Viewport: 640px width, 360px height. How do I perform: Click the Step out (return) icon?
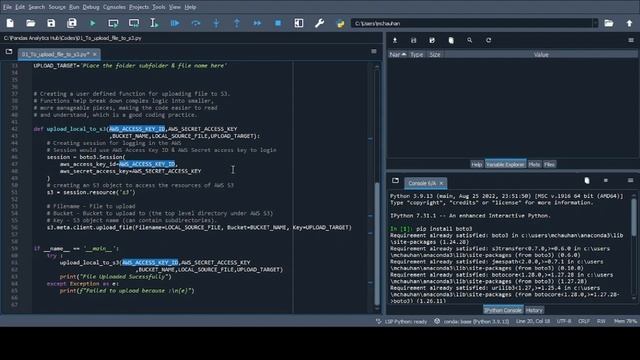(237, 23)
